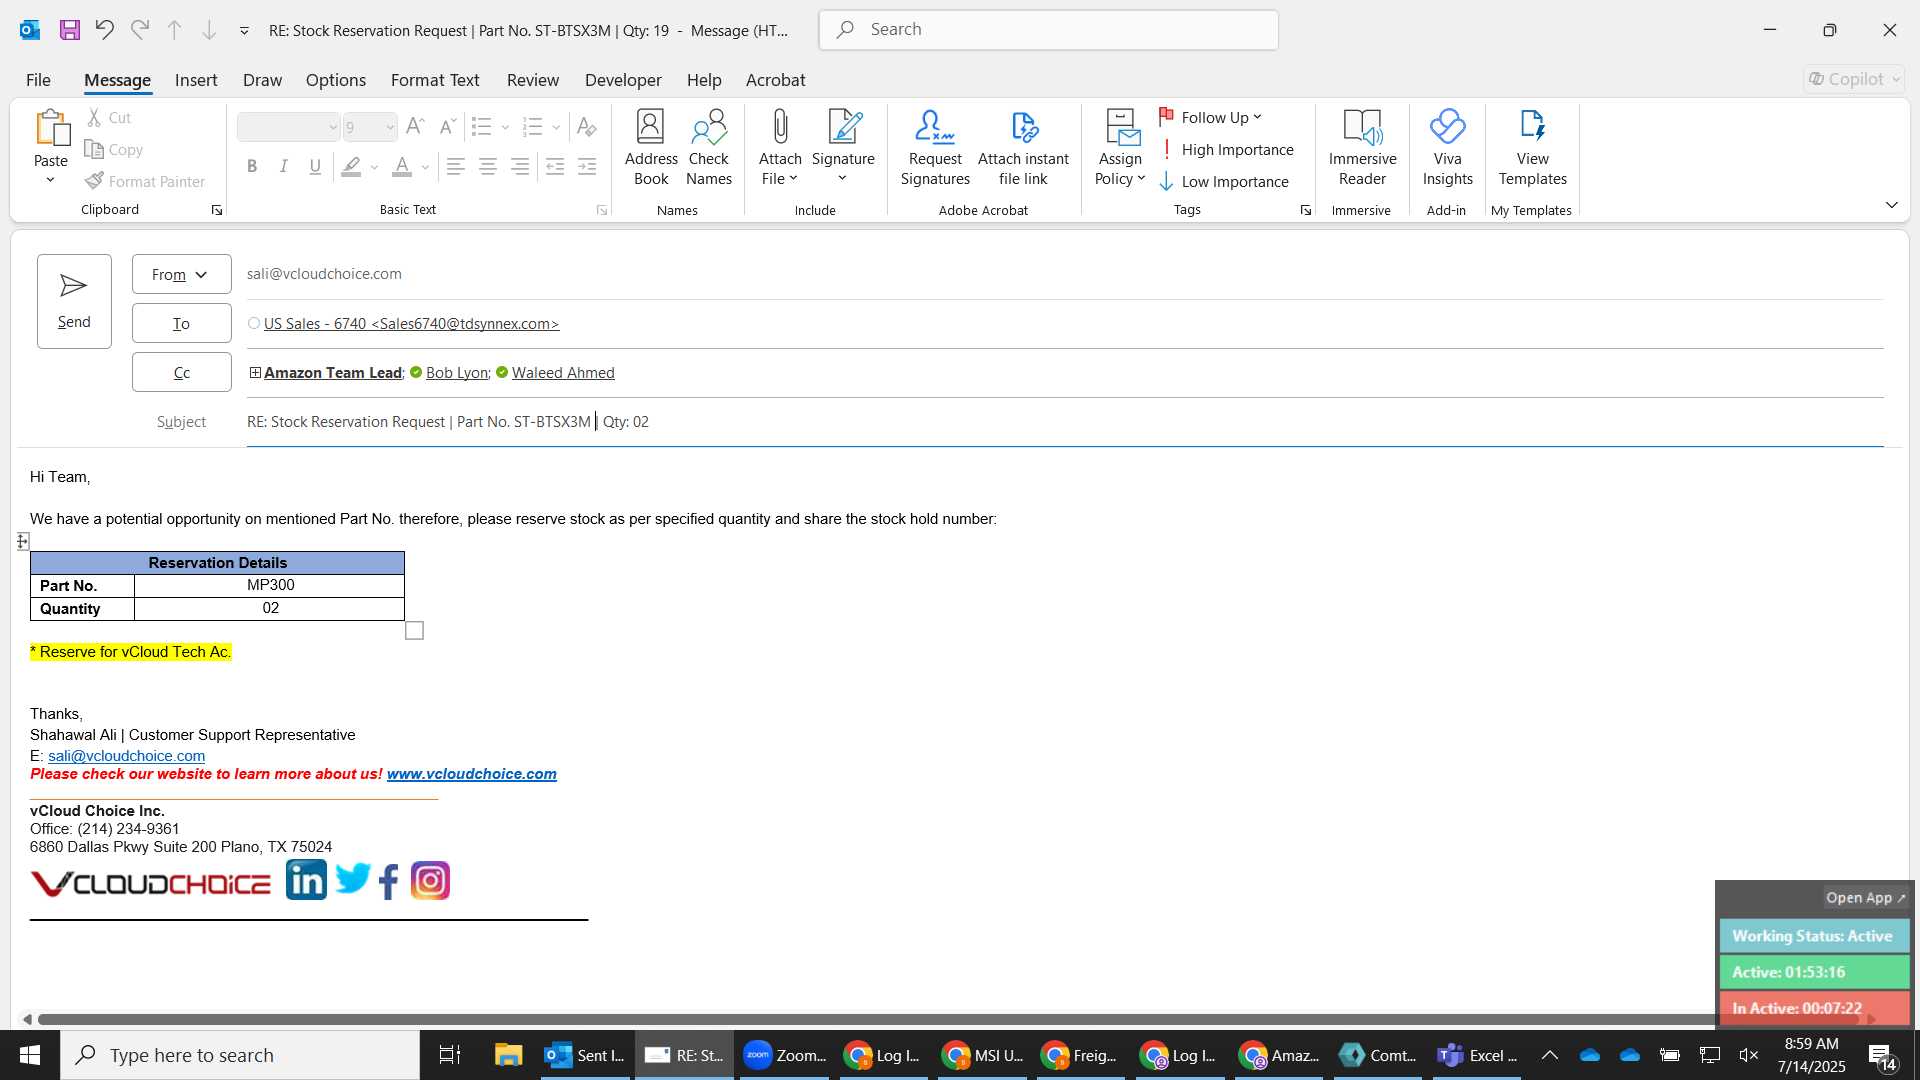The image size is (1920, 1080).
Task: Undo the last action
Action: tap(104, 30)
